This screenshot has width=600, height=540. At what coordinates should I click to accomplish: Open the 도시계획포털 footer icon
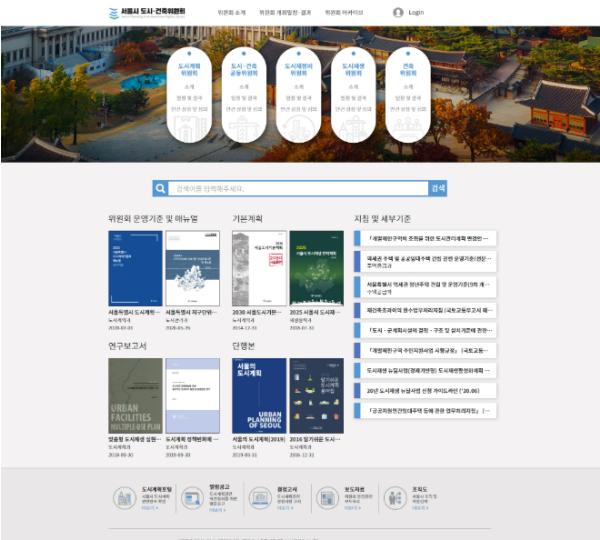click(x=124, y=498)
